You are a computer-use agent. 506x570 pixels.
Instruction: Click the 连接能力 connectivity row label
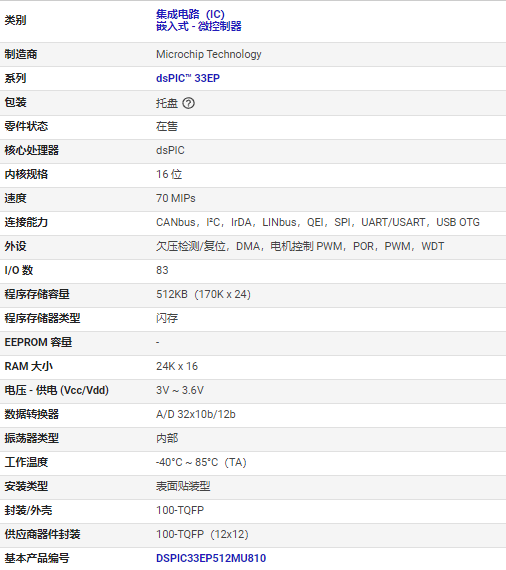[26, 222]
